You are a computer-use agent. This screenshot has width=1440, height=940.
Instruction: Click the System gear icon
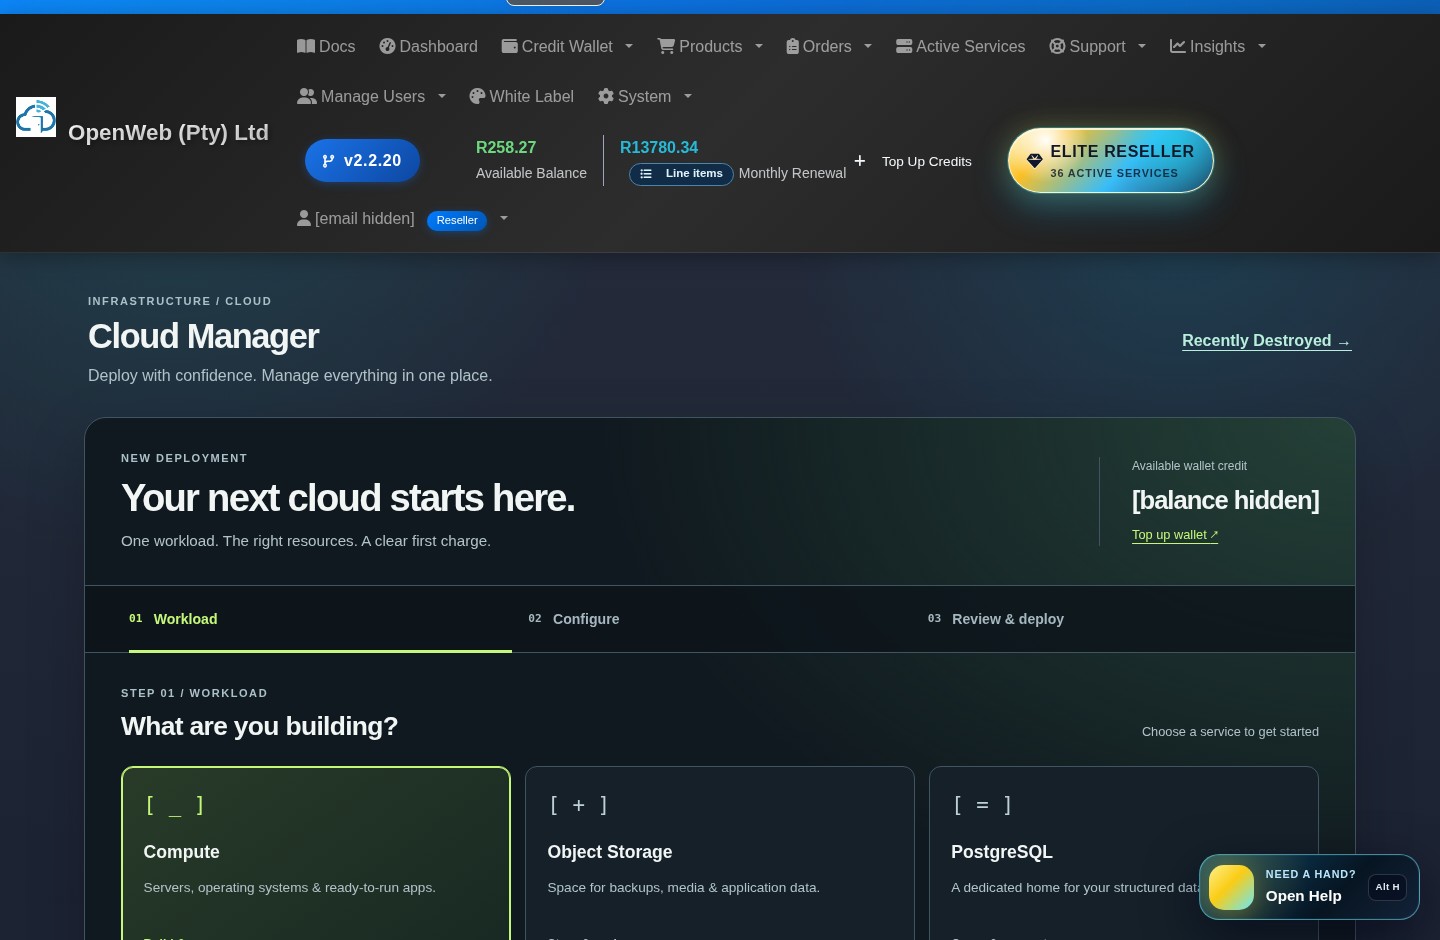pyautogui.click(x=606, y=96)
